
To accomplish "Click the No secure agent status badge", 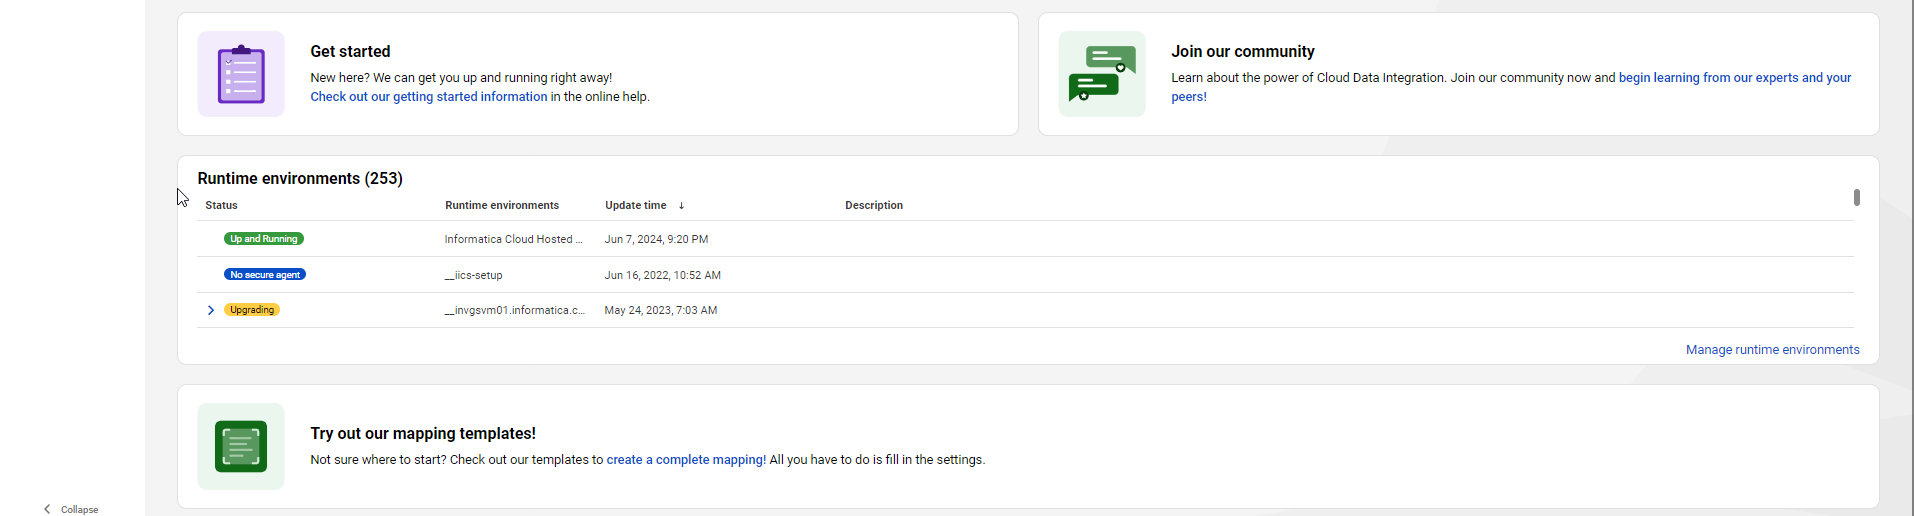I will 265,275.
